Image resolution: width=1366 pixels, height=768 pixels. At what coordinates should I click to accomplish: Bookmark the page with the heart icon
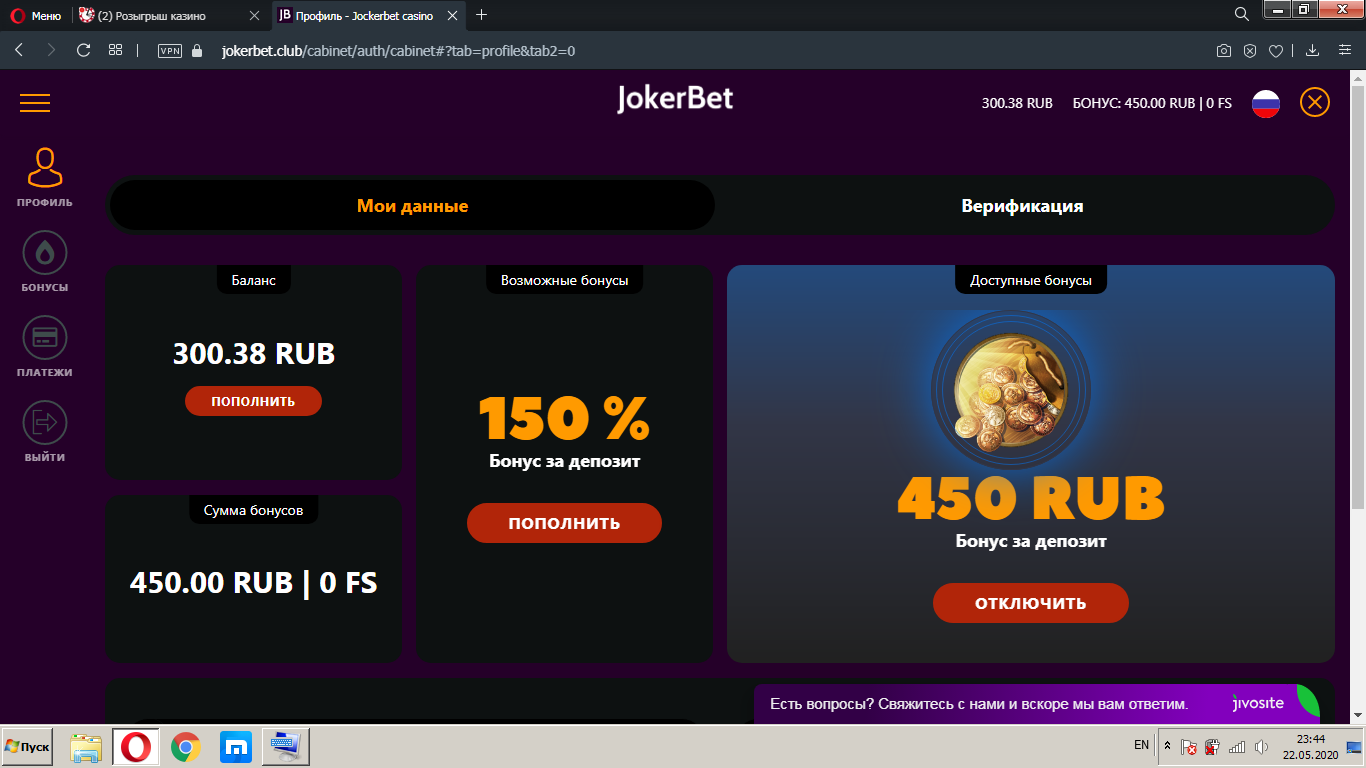(x=1276, y=50)
